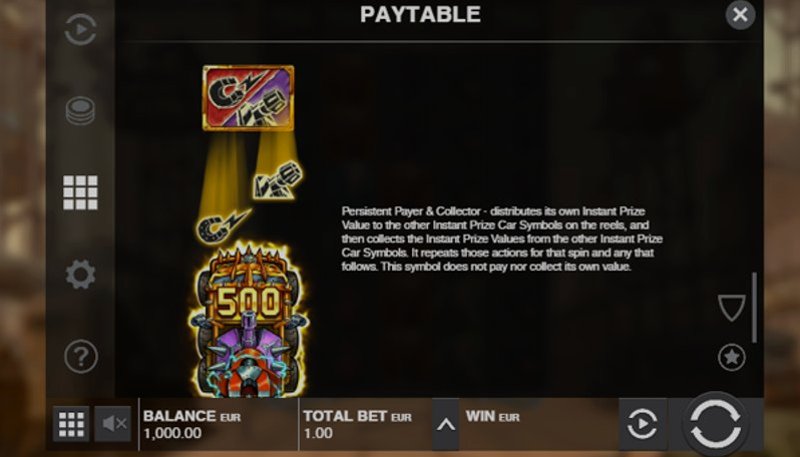The width and height of the screenshot is (800, 457).
Task: Click the Payer & Collector feature symbol
Action: [x=248, y=98]
